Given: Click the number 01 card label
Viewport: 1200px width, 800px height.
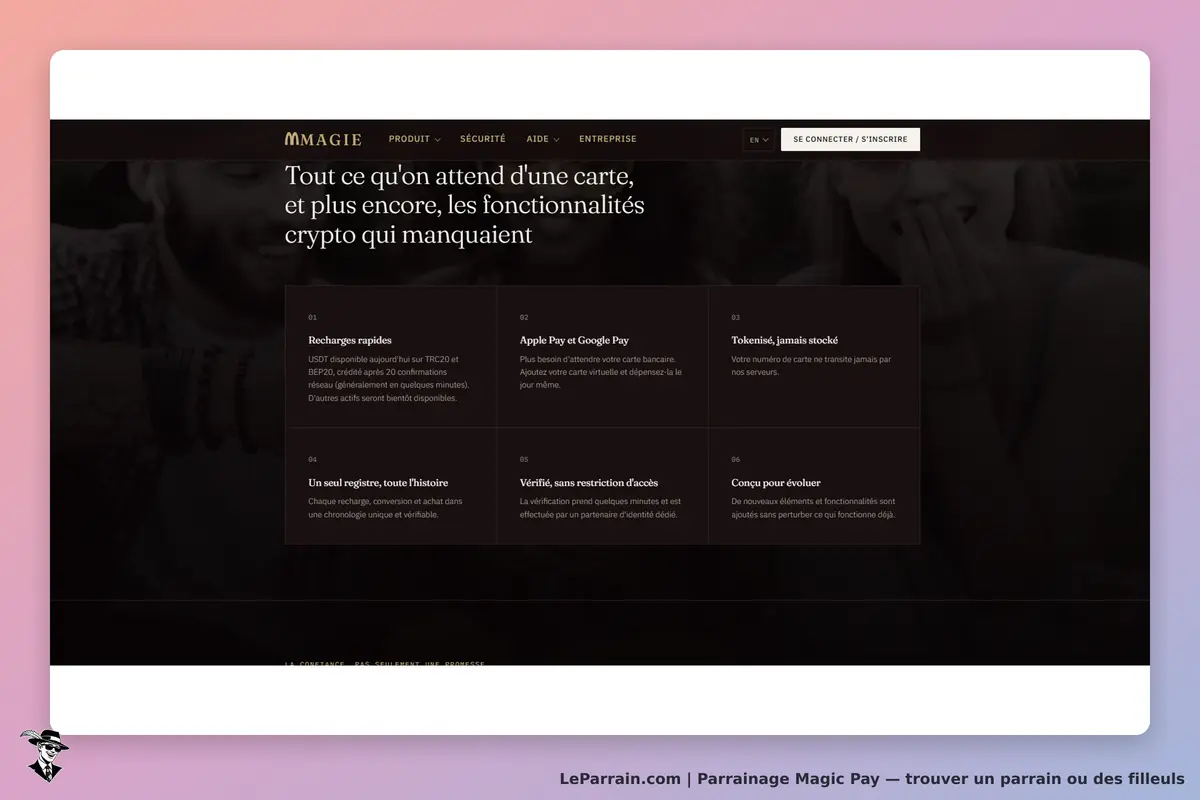Looking at the screenshot, I should pyautogui.click(x=312, y=317).
